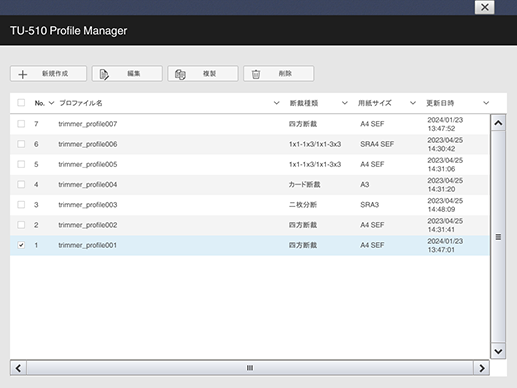
Task: Click the plus icon for new profile
Action: tap(23, 74)
